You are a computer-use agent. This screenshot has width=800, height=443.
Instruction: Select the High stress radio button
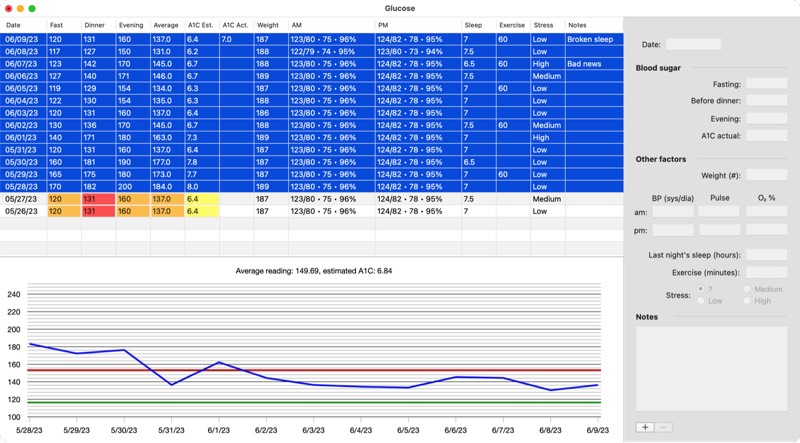tap(747, 300)
